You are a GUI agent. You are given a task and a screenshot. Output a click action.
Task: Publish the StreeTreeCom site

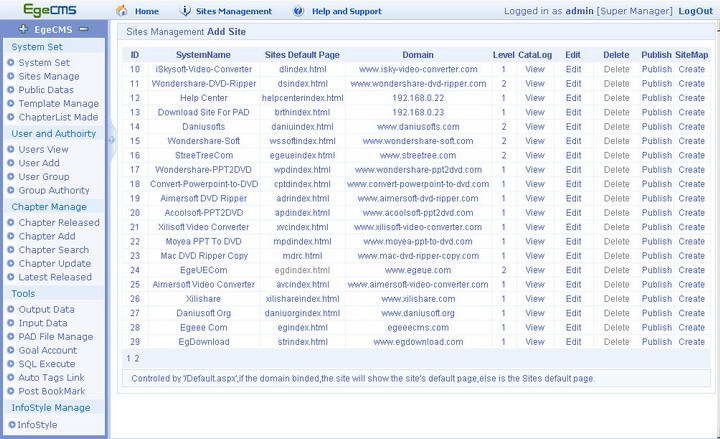point(657,155)
